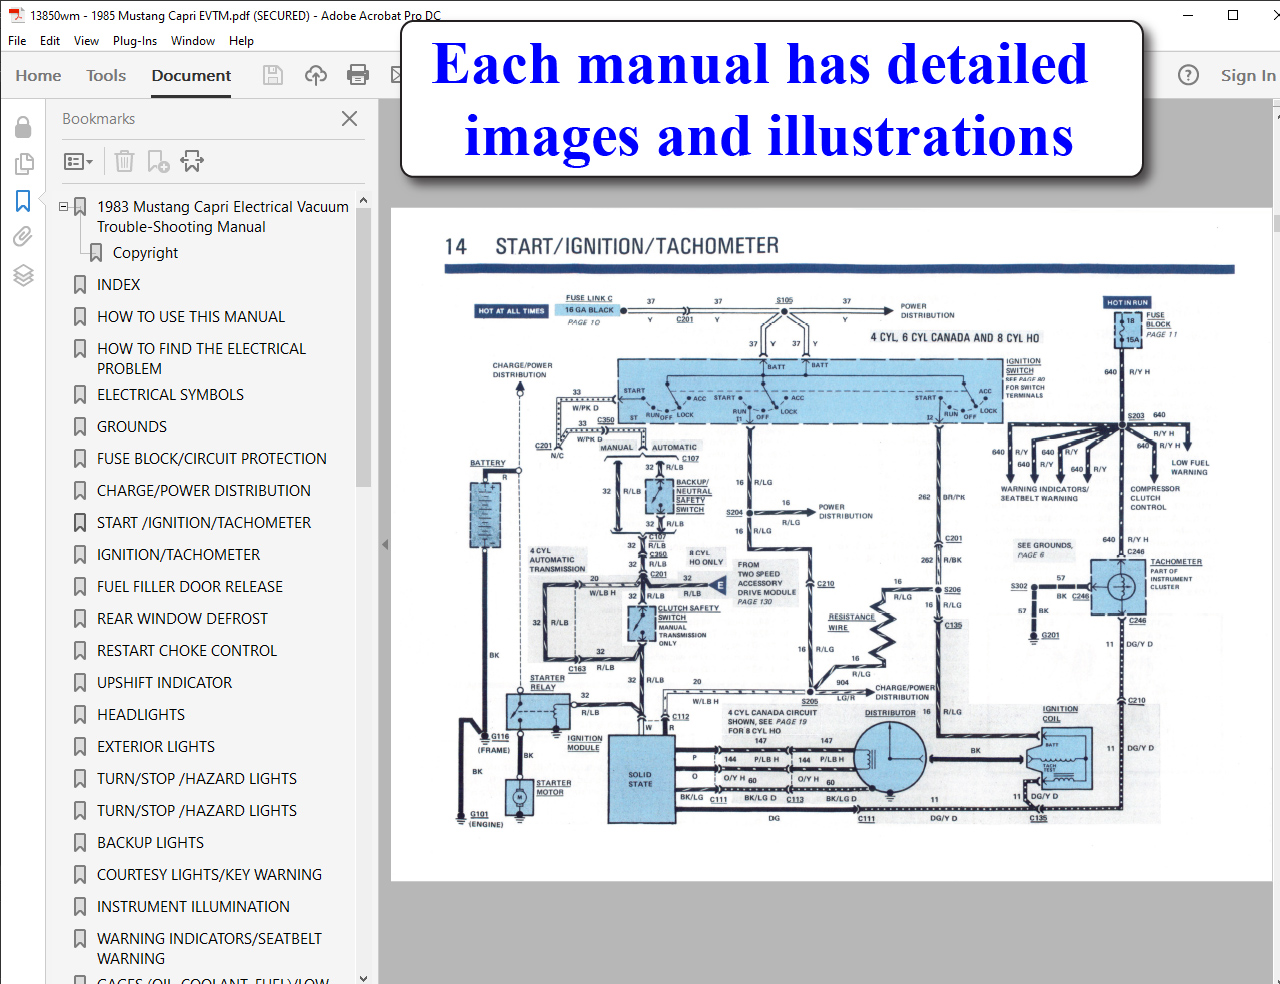1280x984 pixels.
Task: Select the Document tab
Action: coord(191,76)
